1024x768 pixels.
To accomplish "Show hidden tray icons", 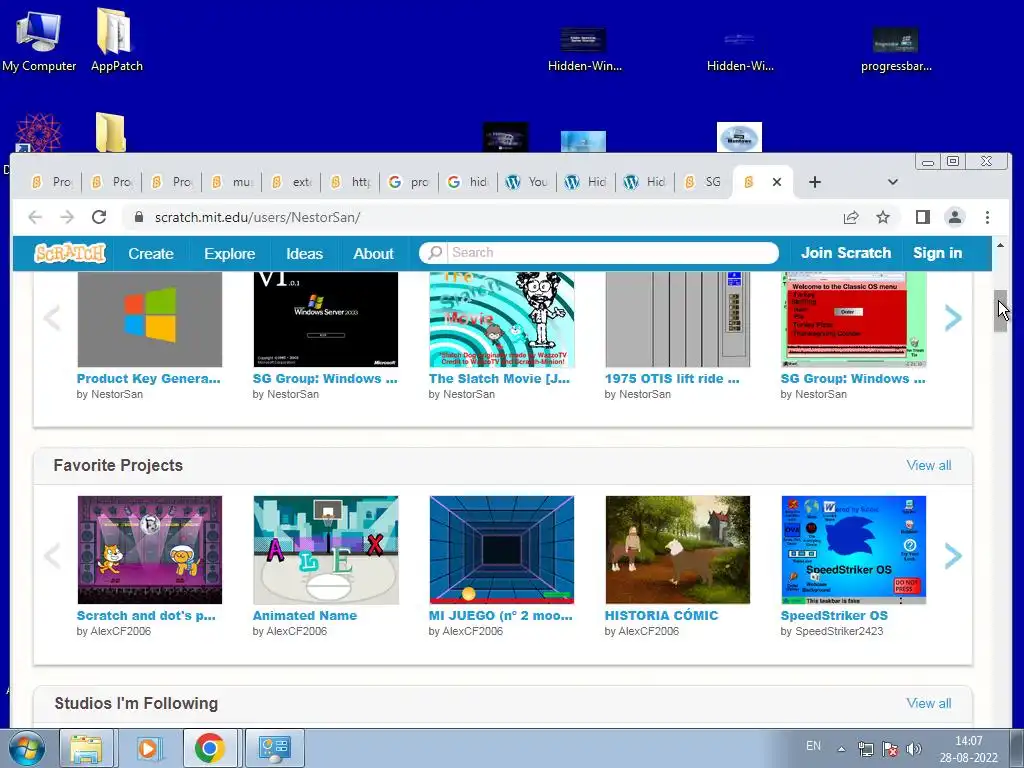I will pos(841,749).
